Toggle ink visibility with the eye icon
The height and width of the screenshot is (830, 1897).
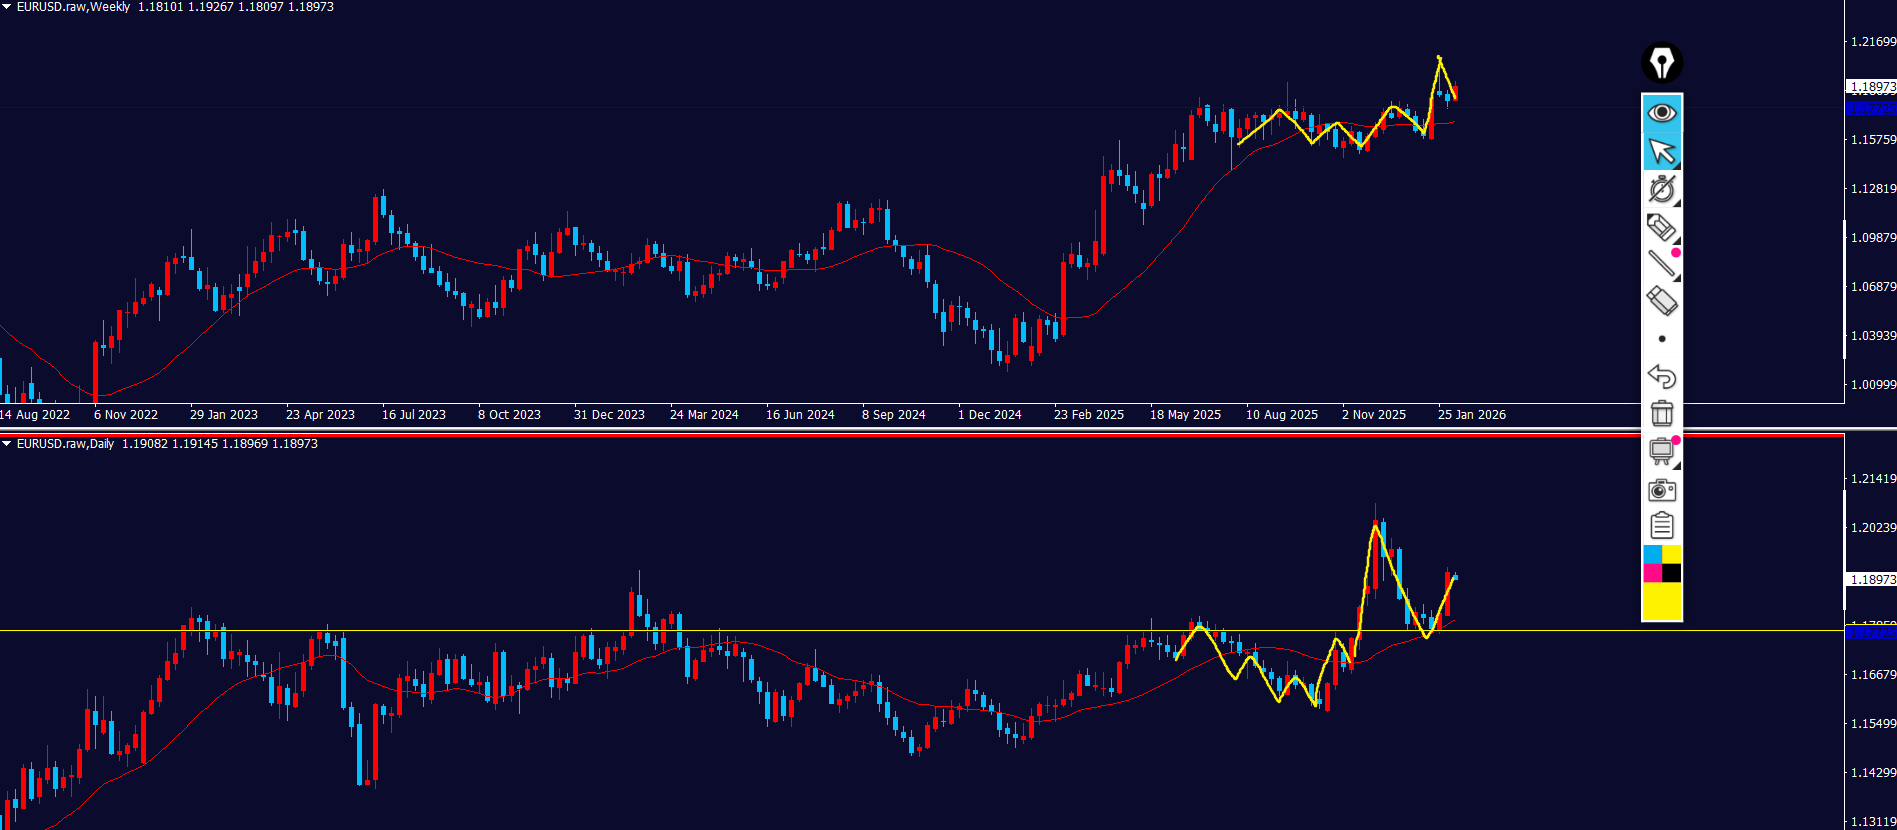point(1661,112)
